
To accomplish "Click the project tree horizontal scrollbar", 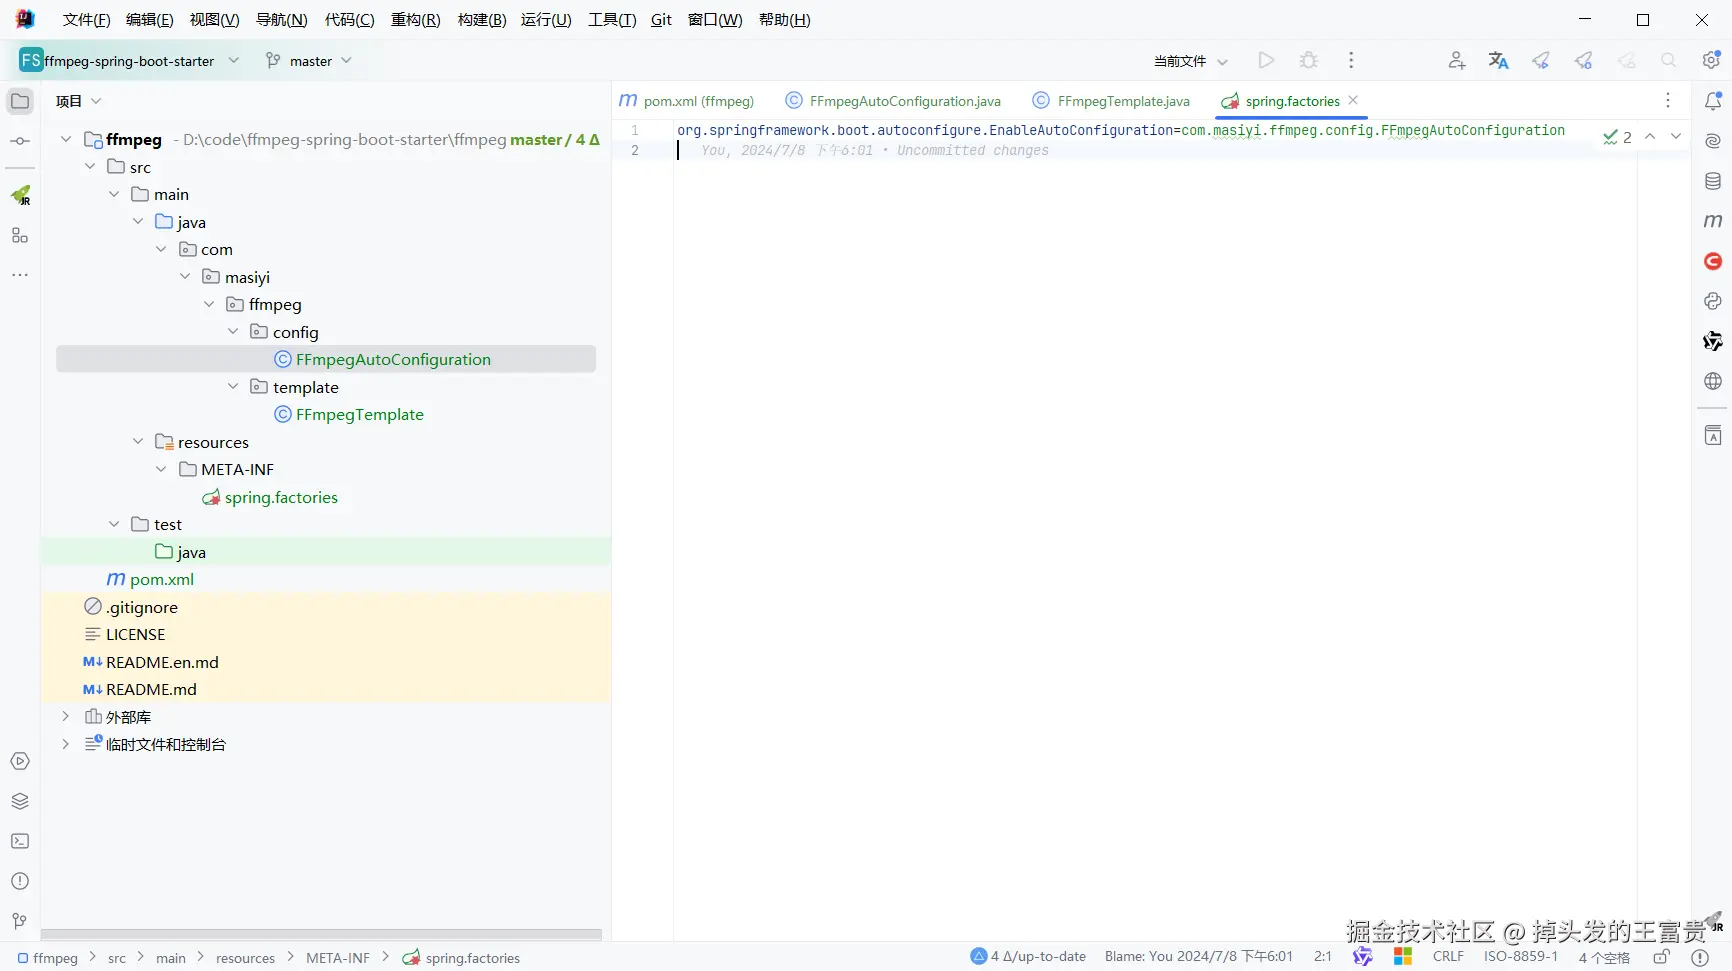I will click(x=321, y=935).
